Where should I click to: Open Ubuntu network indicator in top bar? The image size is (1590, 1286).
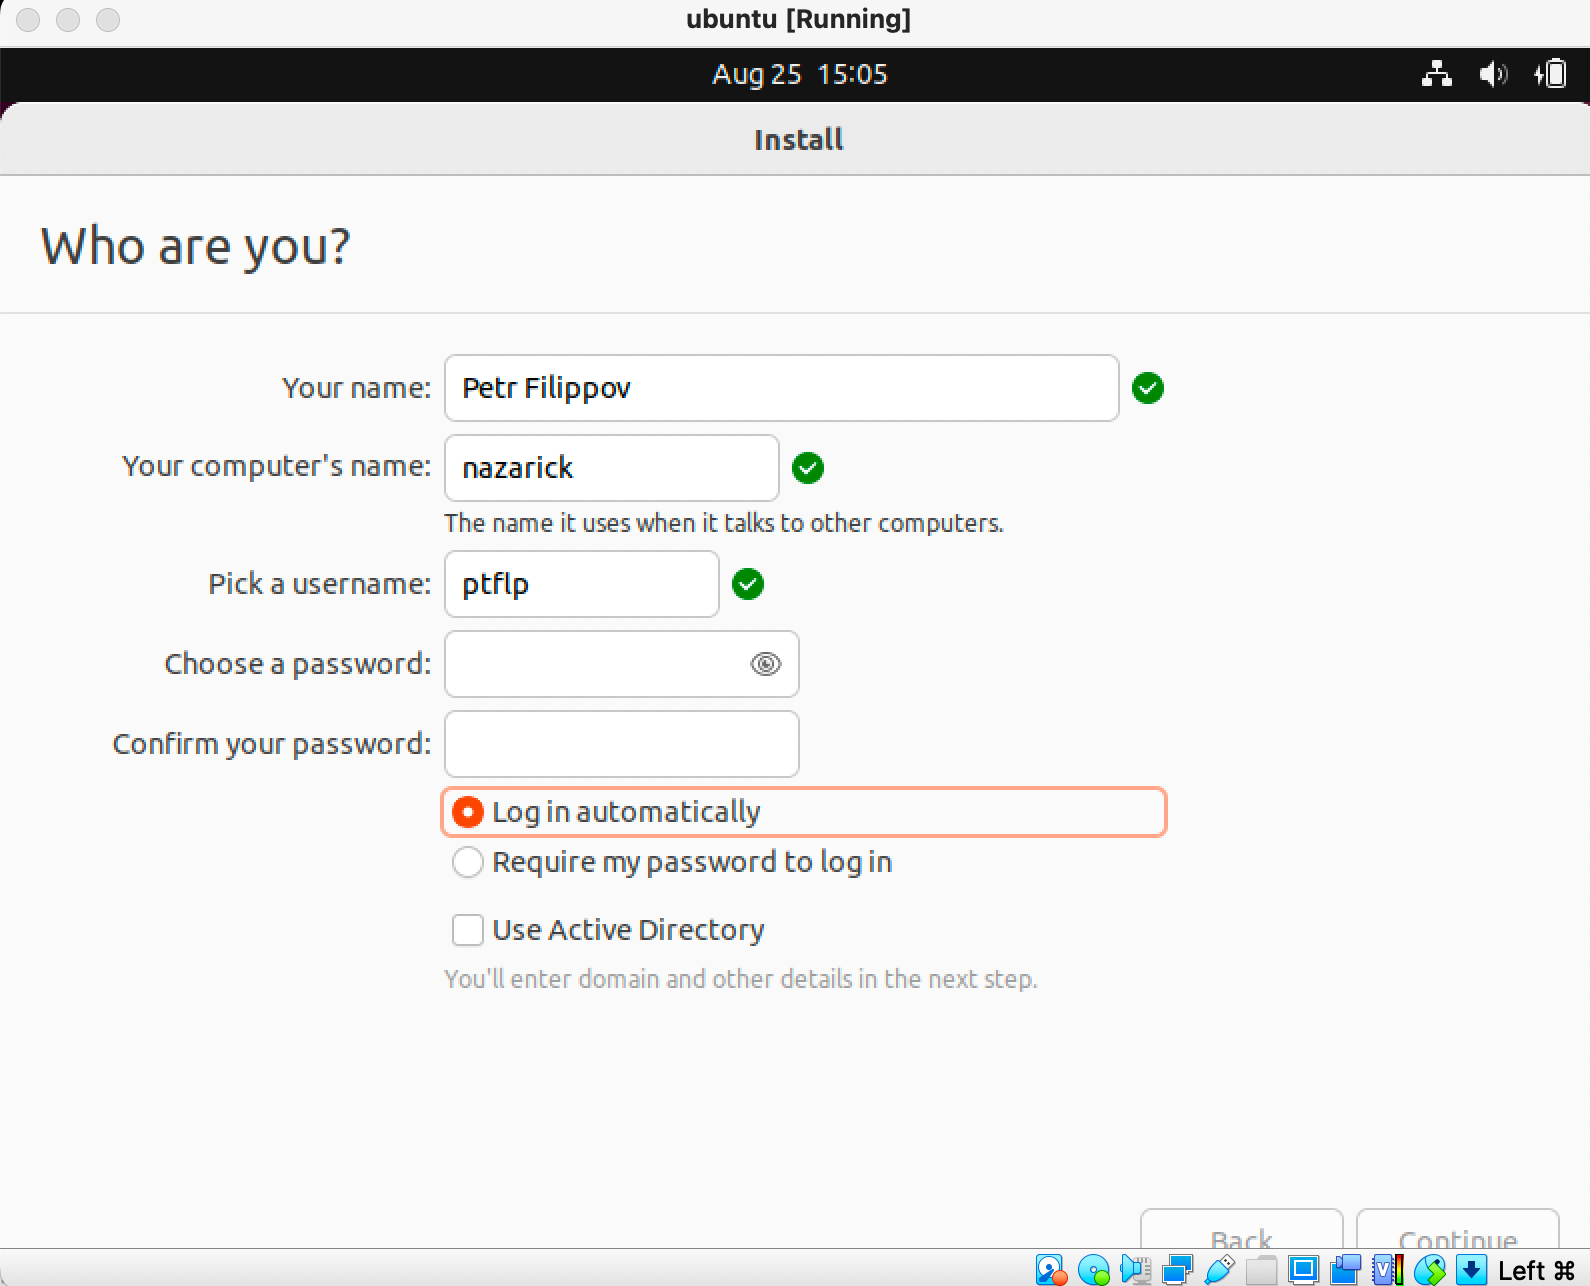point(1437,74)
